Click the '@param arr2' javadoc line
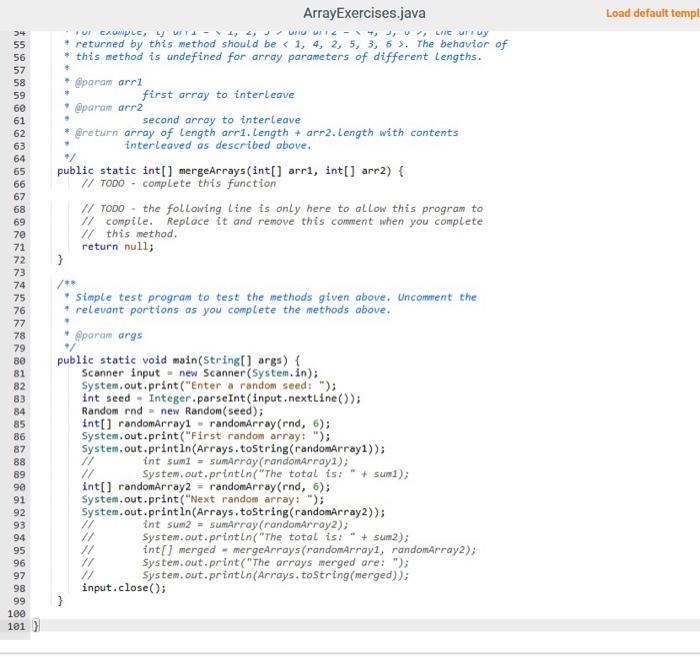Image resolution: width=700 pixels, height=657 pixels. (104, 108)
